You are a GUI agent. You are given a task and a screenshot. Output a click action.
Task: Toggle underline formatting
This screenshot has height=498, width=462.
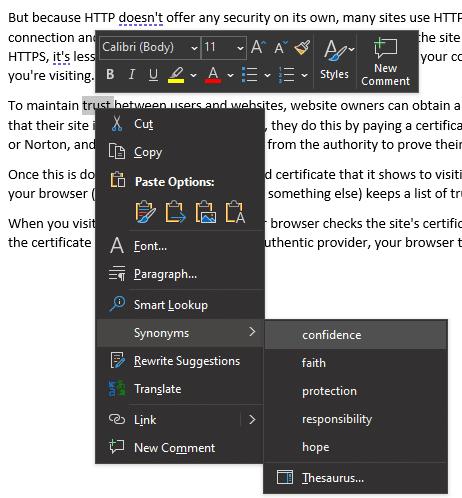[x=153, y=75]
